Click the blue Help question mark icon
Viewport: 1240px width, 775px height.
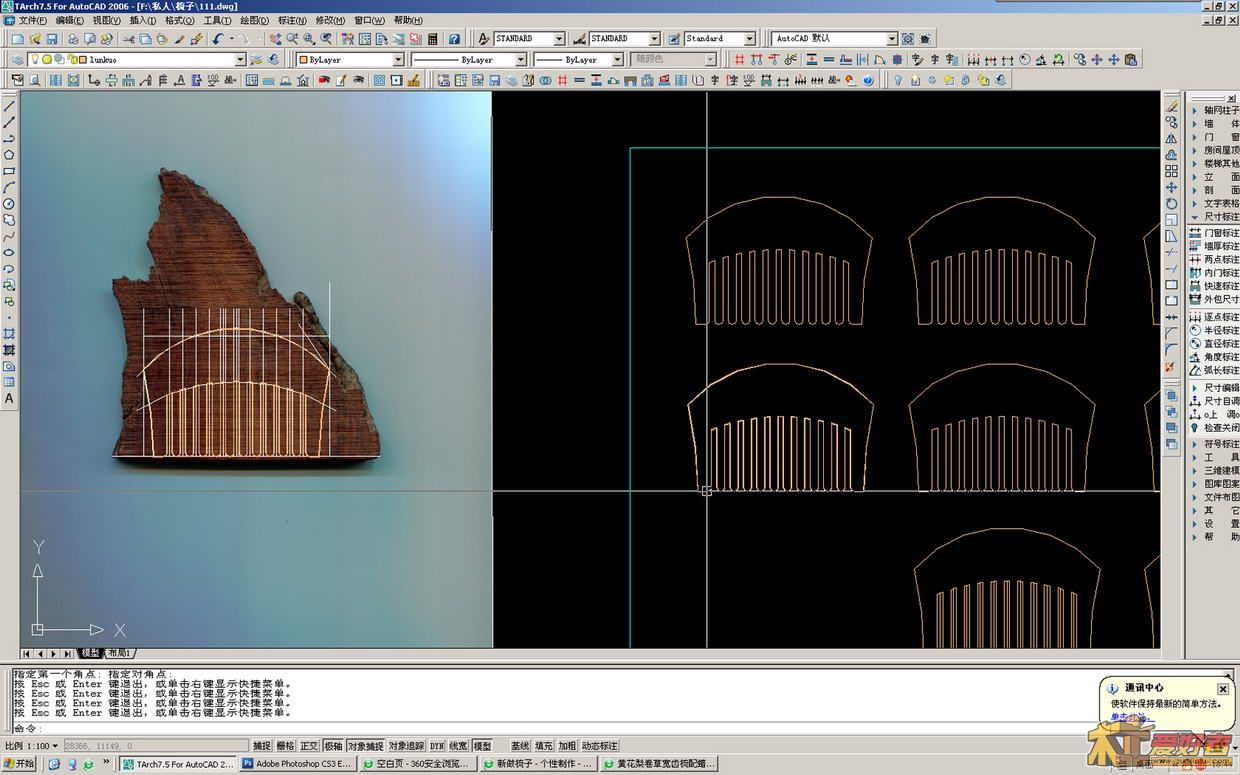454,39
